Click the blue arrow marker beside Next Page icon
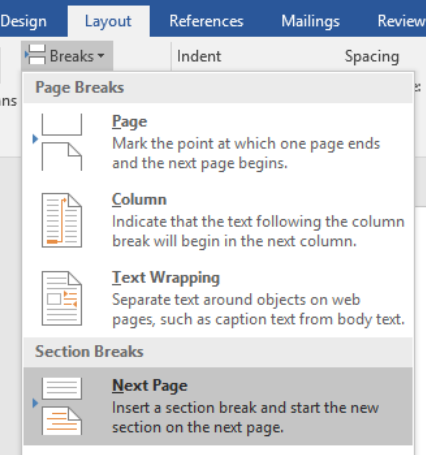The image size is (426, 455). [35, 403]
